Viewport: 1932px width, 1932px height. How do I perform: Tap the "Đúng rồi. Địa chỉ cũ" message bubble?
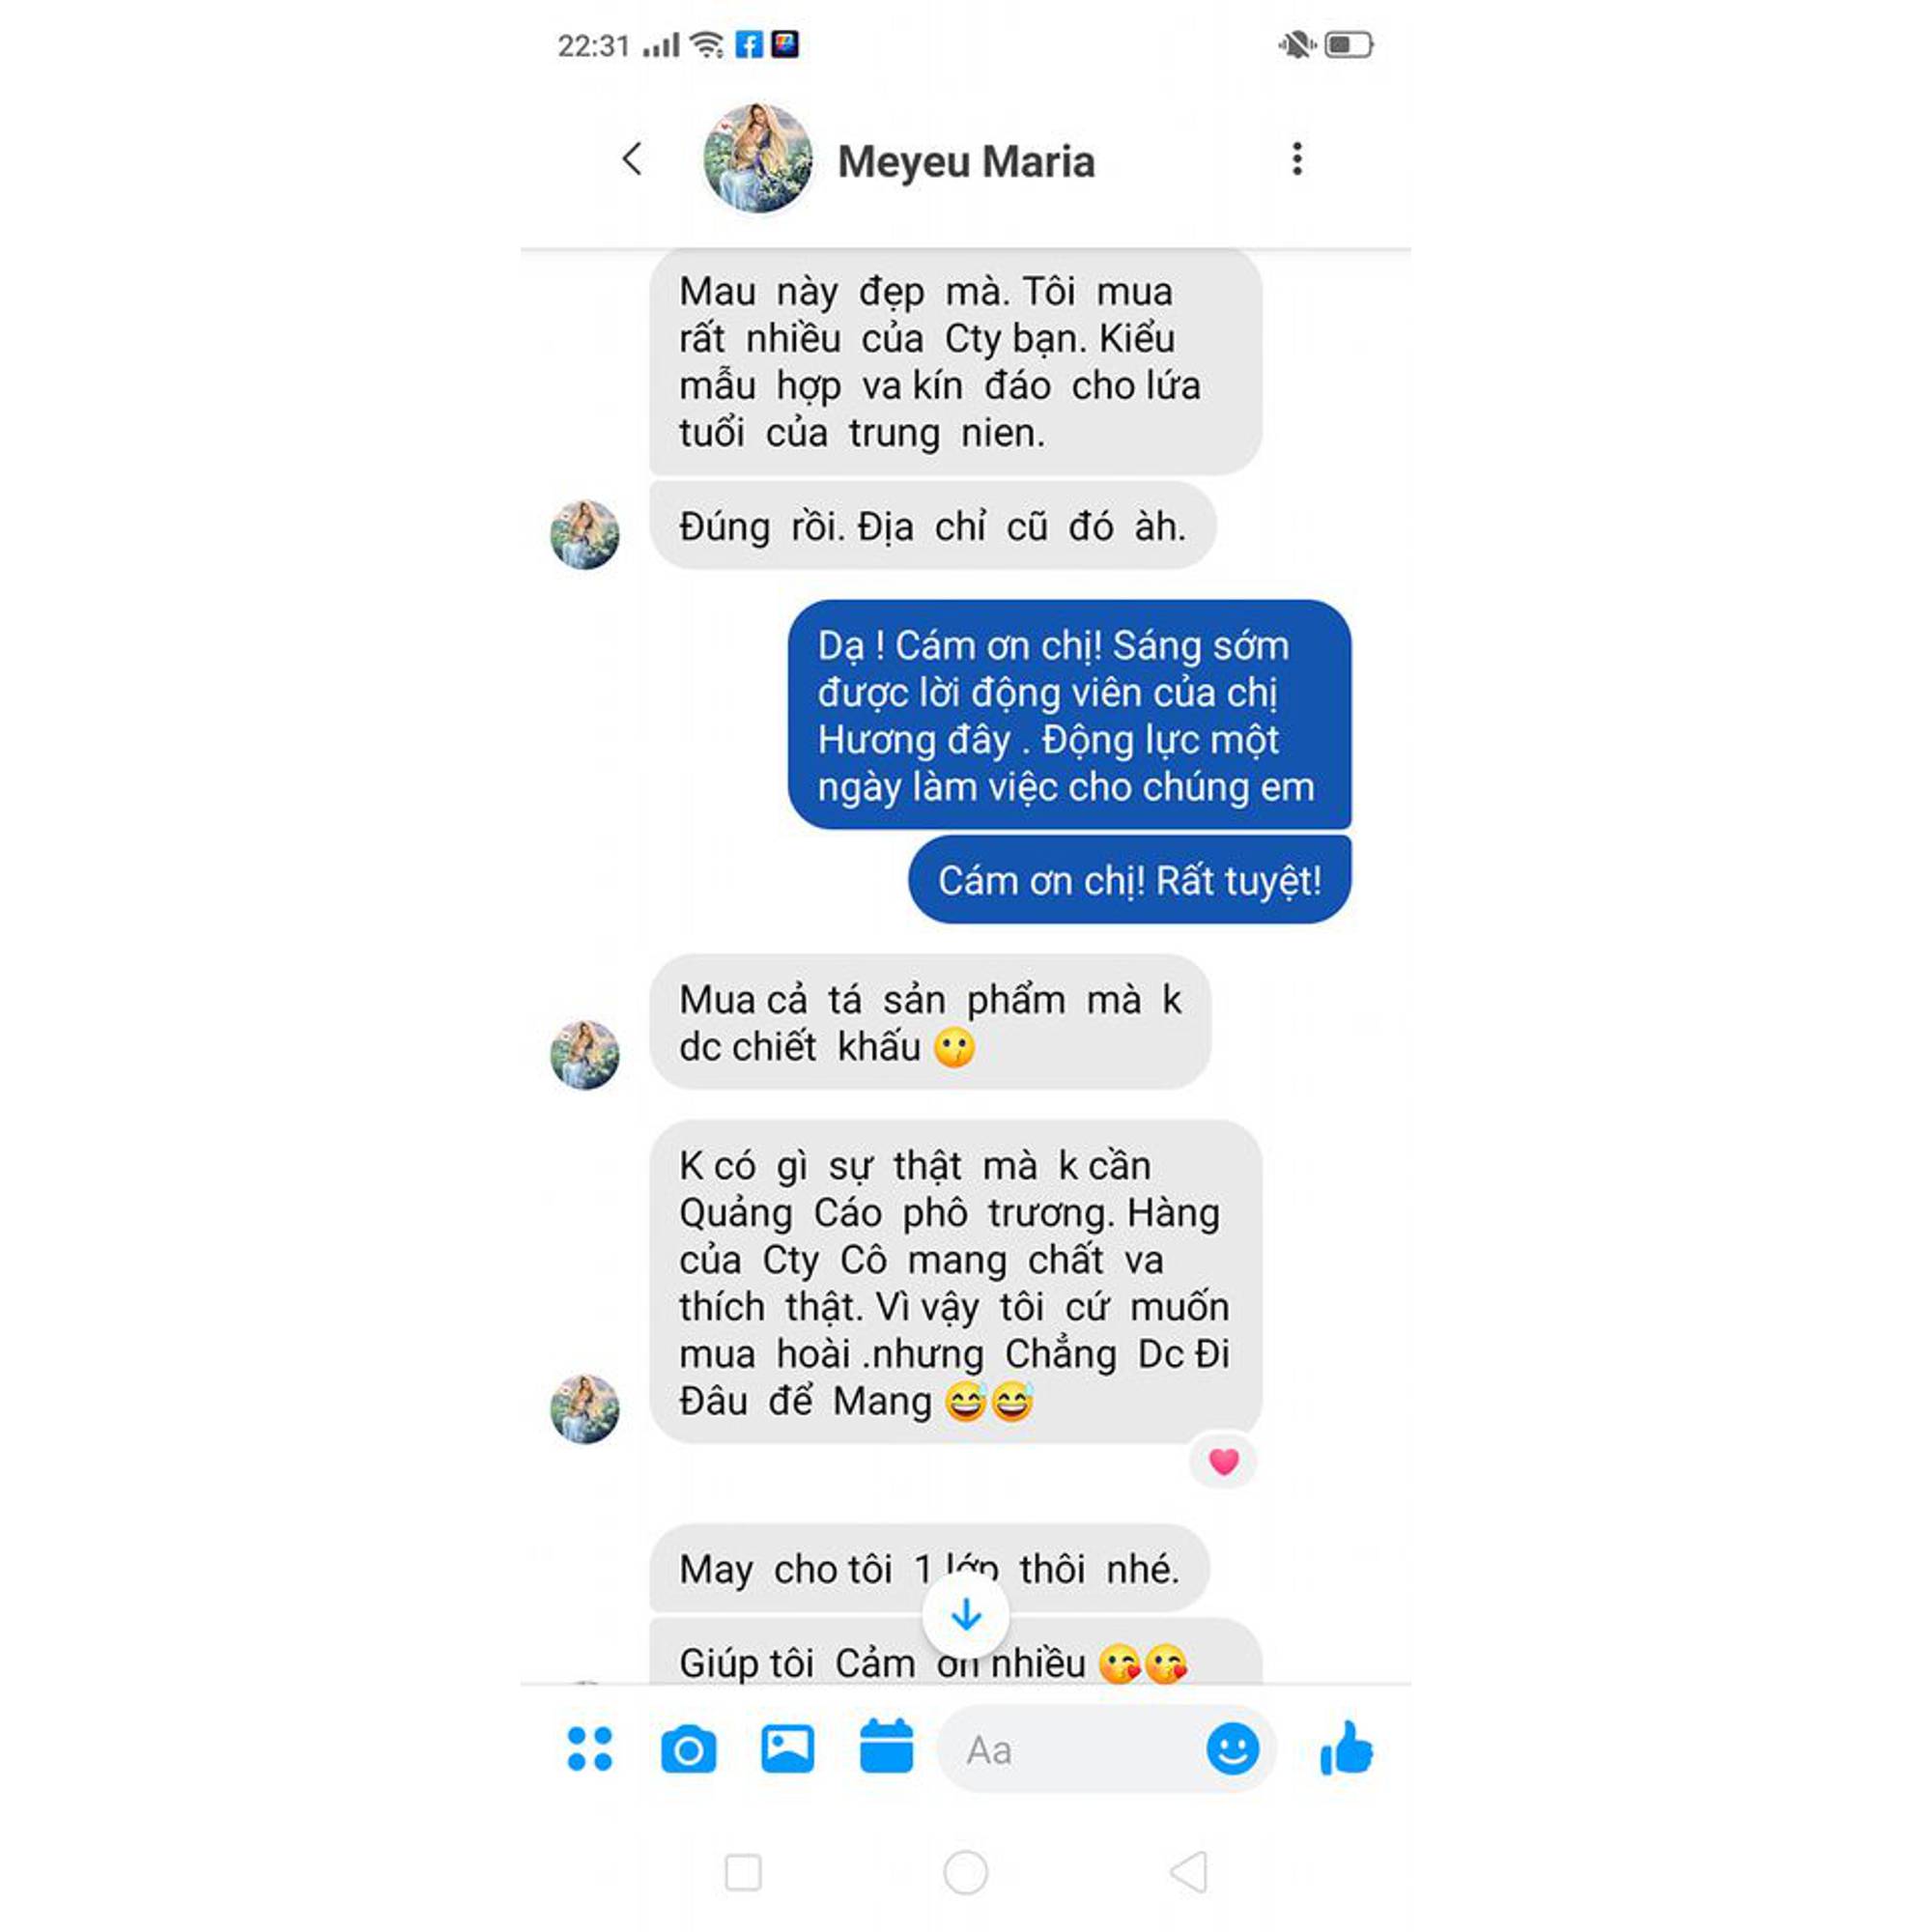(x=932, y=526)
